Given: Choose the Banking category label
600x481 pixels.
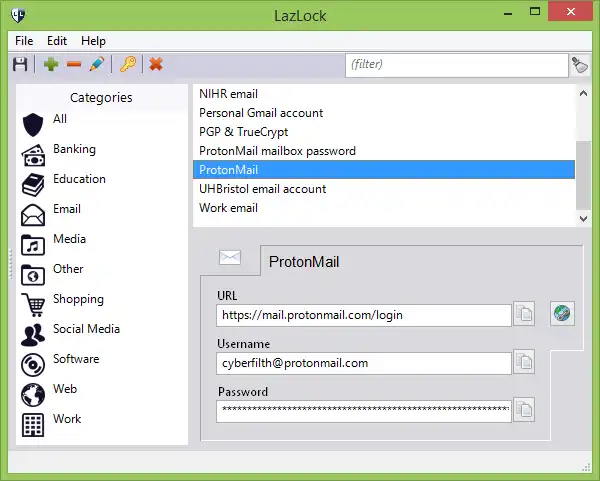Looking at the screenshot, I should (x=75, y=149).
